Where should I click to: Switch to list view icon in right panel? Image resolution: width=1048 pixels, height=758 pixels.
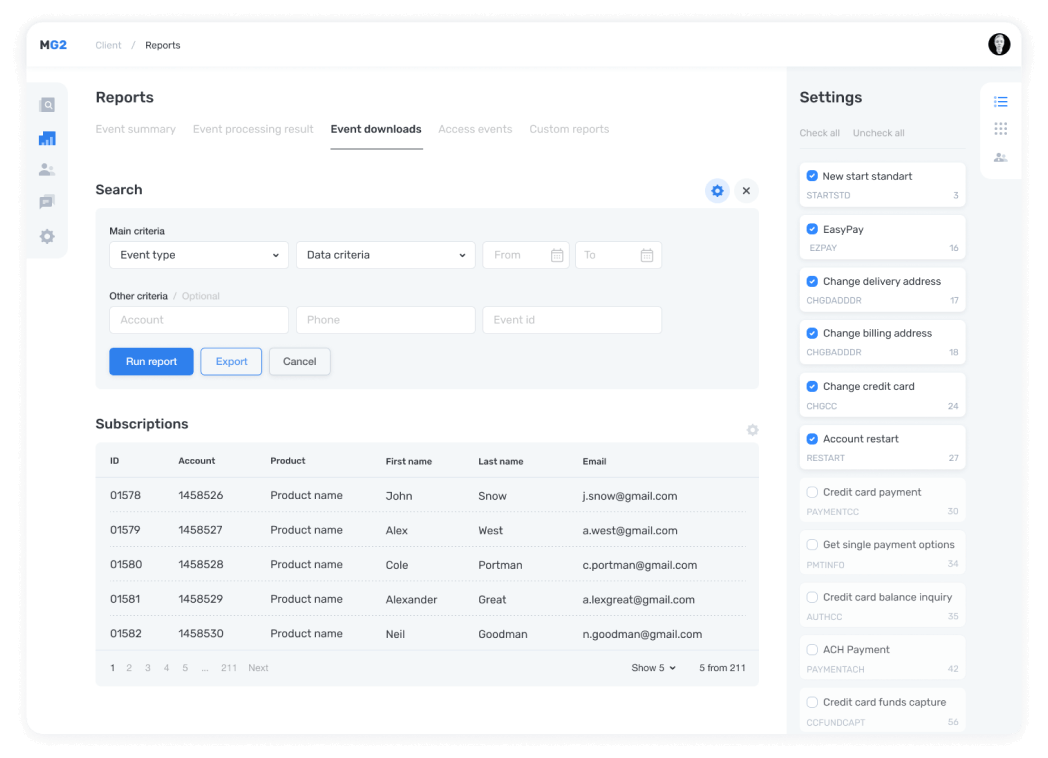[x=1000, y=102]
